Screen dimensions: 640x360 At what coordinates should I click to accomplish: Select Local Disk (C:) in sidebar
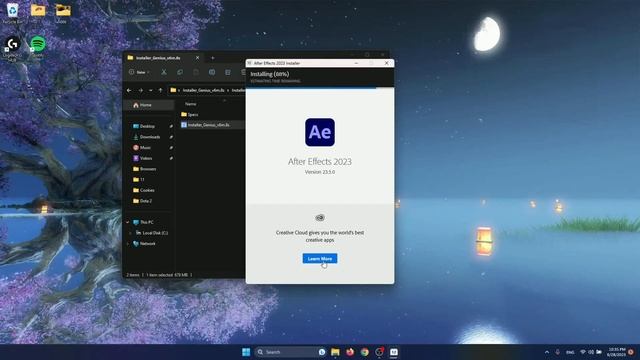152,233
